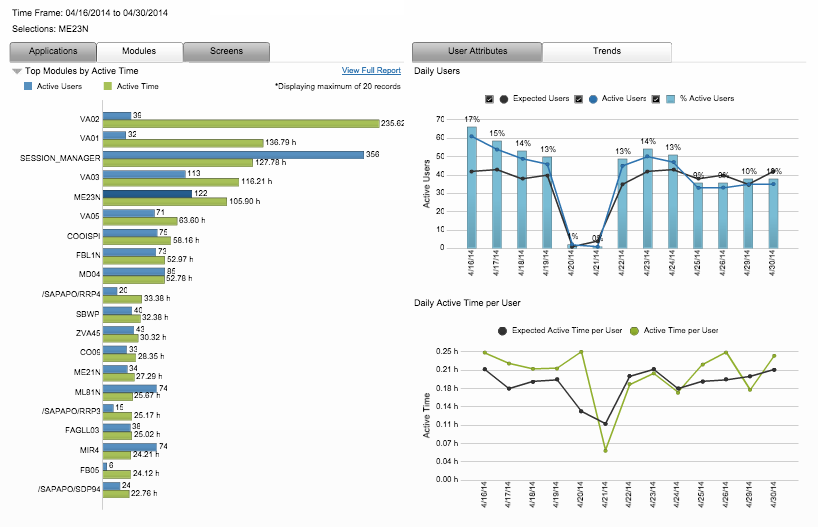The height and width of the screenshot is (527, 818).
Task: Disable the % Active Users checkbox
Action: pyautogui.click(x=656, y=99)
